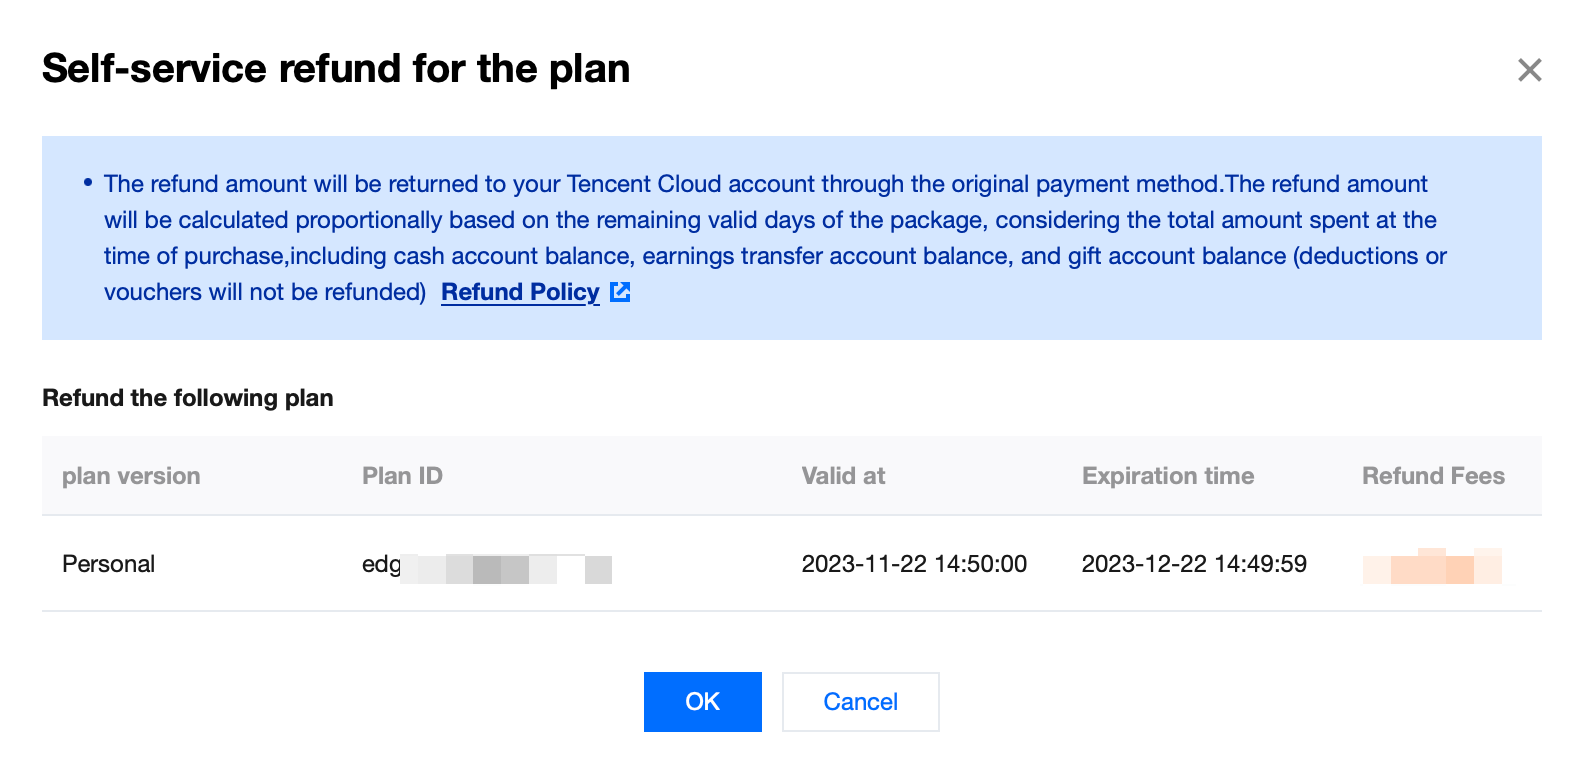Screen dimensions: 1584x770
Task: Click the blurred Plan ID value starting with edg
Action: coord(486,567)
